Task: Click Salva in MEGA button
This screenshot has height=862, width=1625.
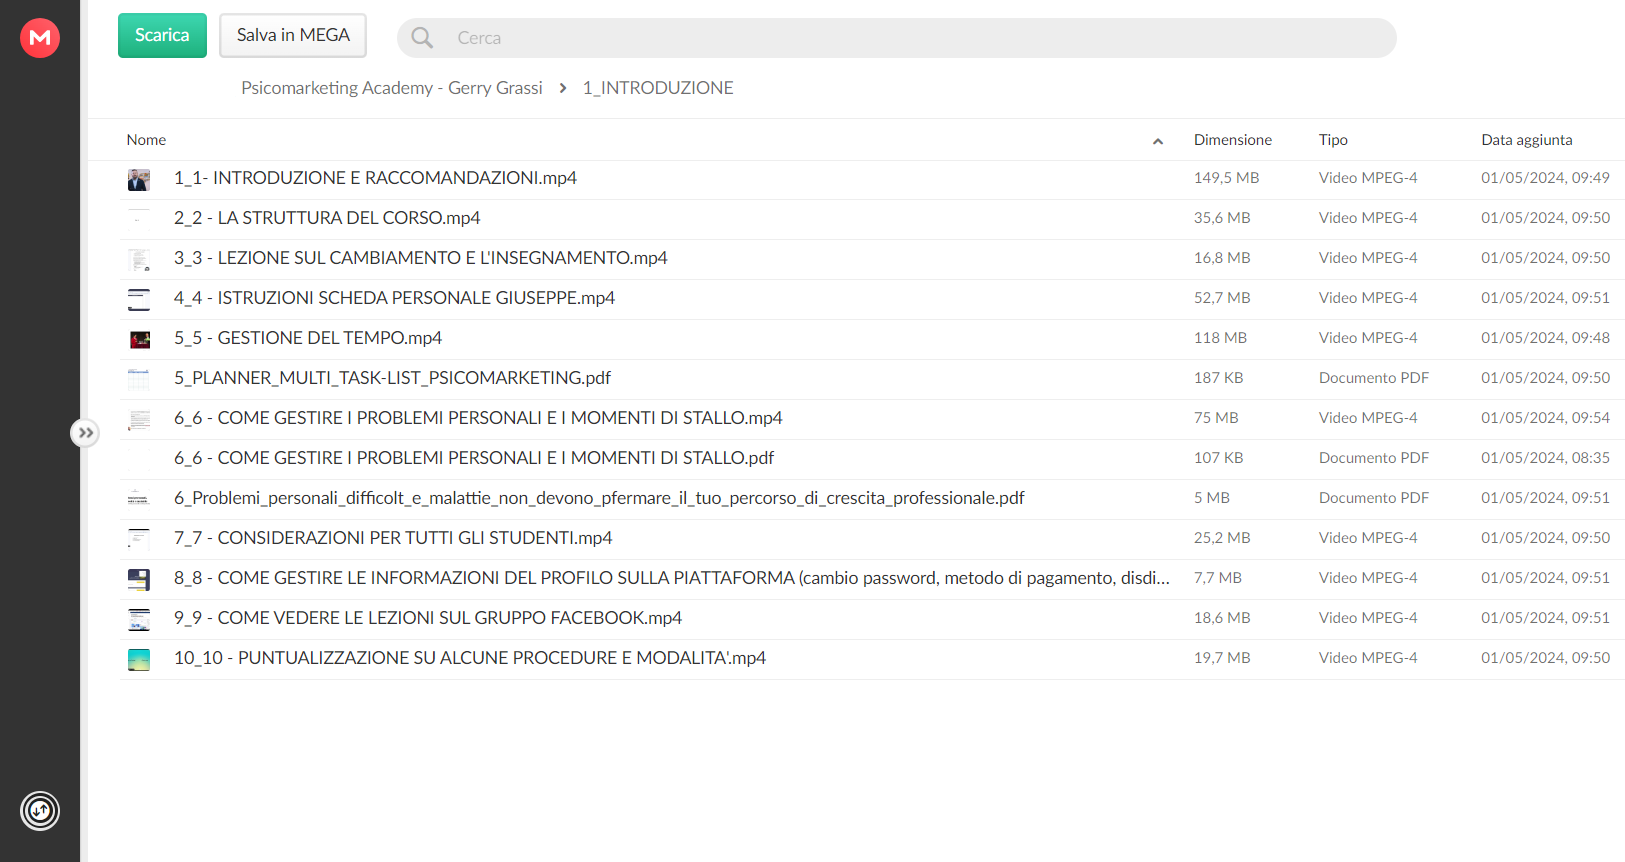Action: pos(293,35)
